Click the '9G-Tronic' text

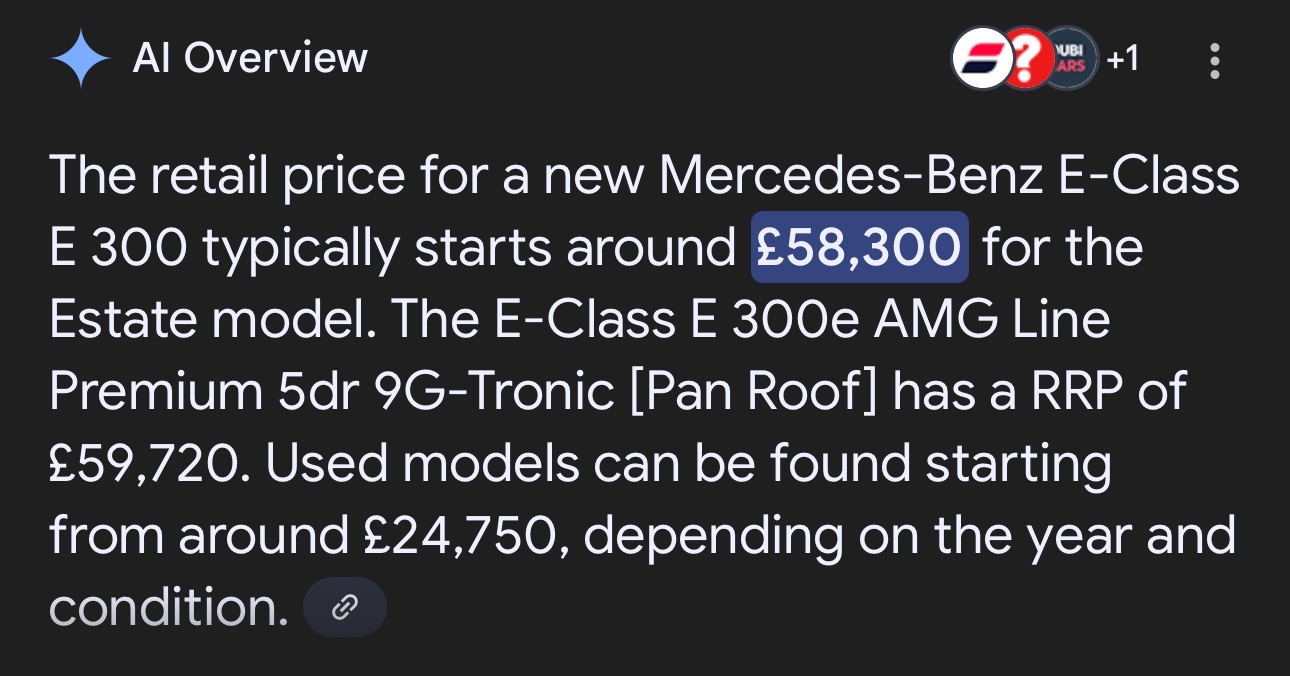(x=492, y=393)
